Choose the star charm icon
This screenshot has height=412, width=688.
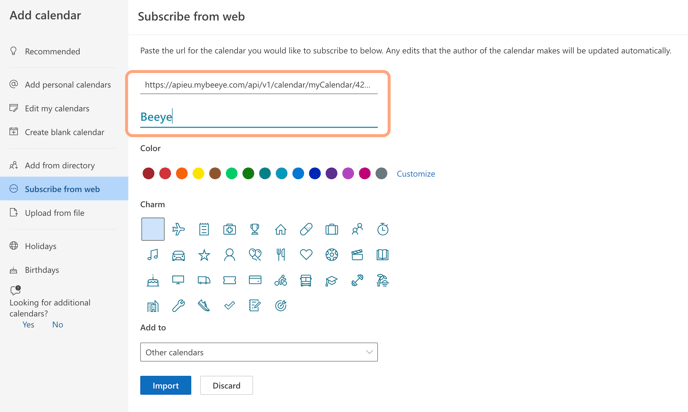[204, 255]
